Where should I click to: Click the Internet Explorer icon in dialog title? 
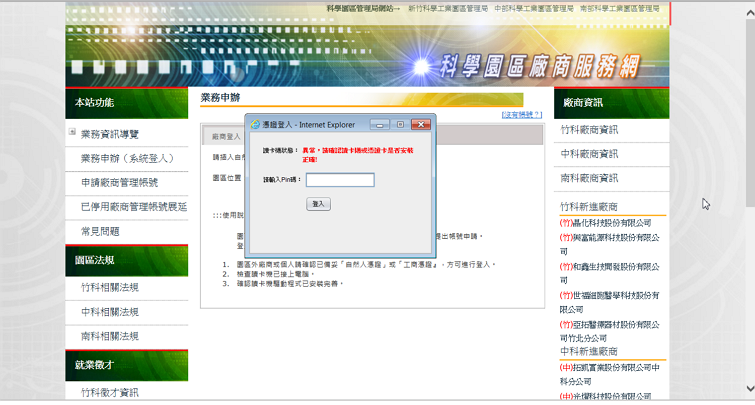pyautogui.click(x=255, y=125)
